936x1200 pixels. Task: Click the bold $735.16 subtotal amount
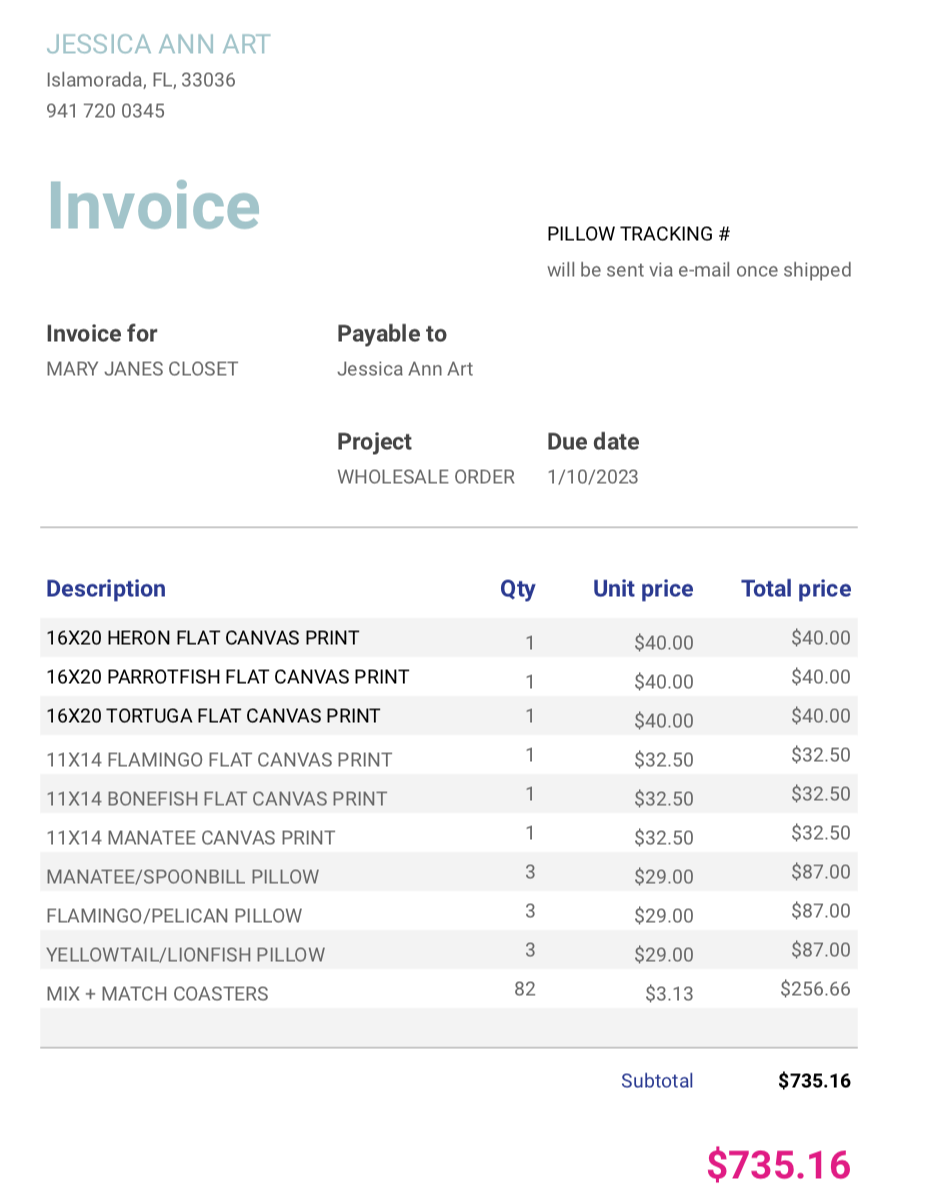coord(814,1081)
